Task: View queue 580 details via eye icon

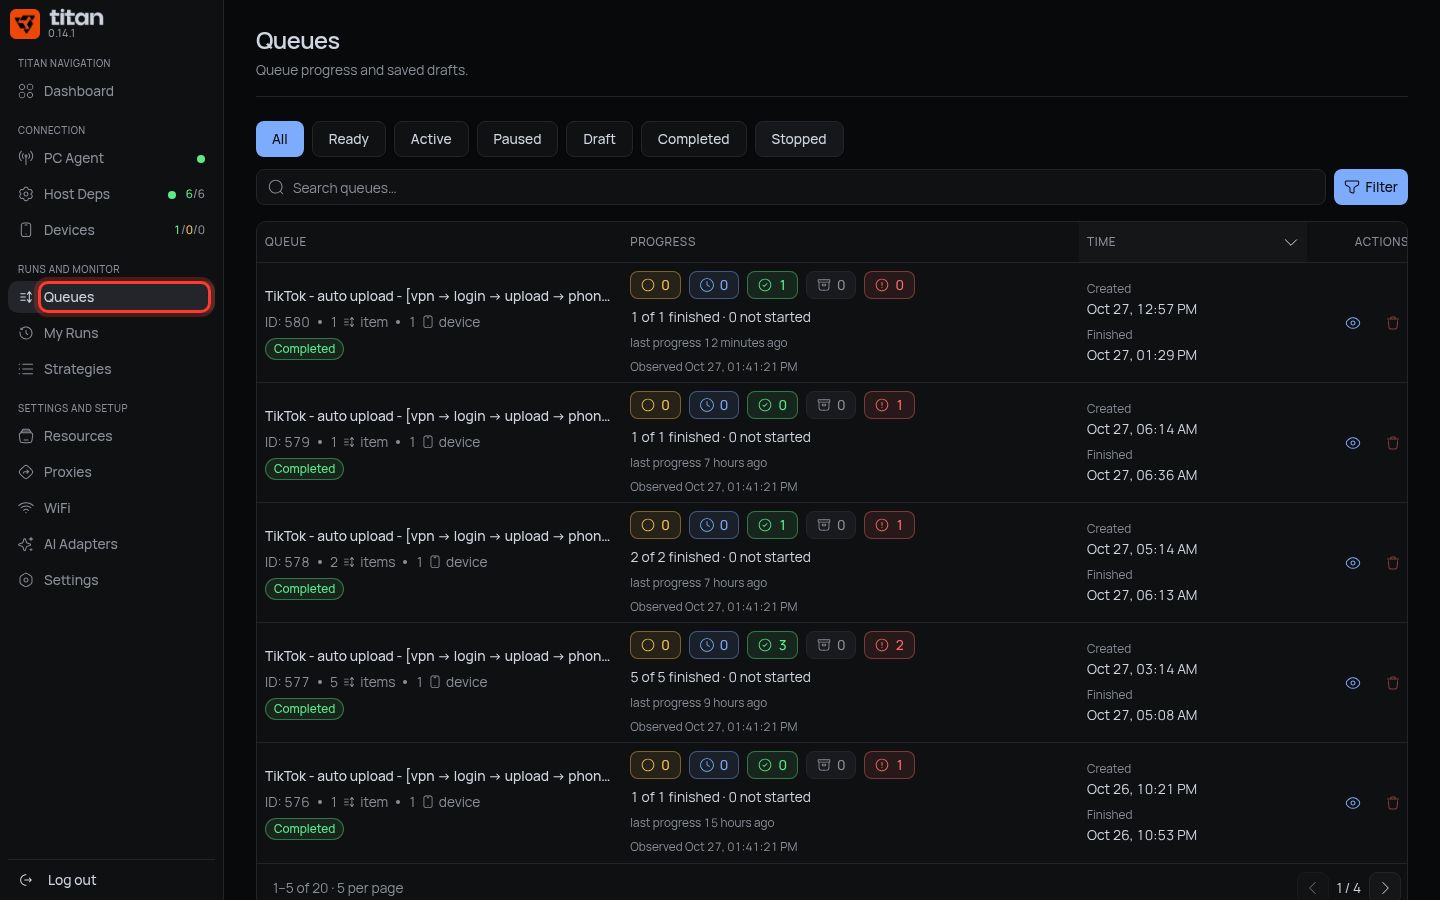Action: [x=1353, y=323]
